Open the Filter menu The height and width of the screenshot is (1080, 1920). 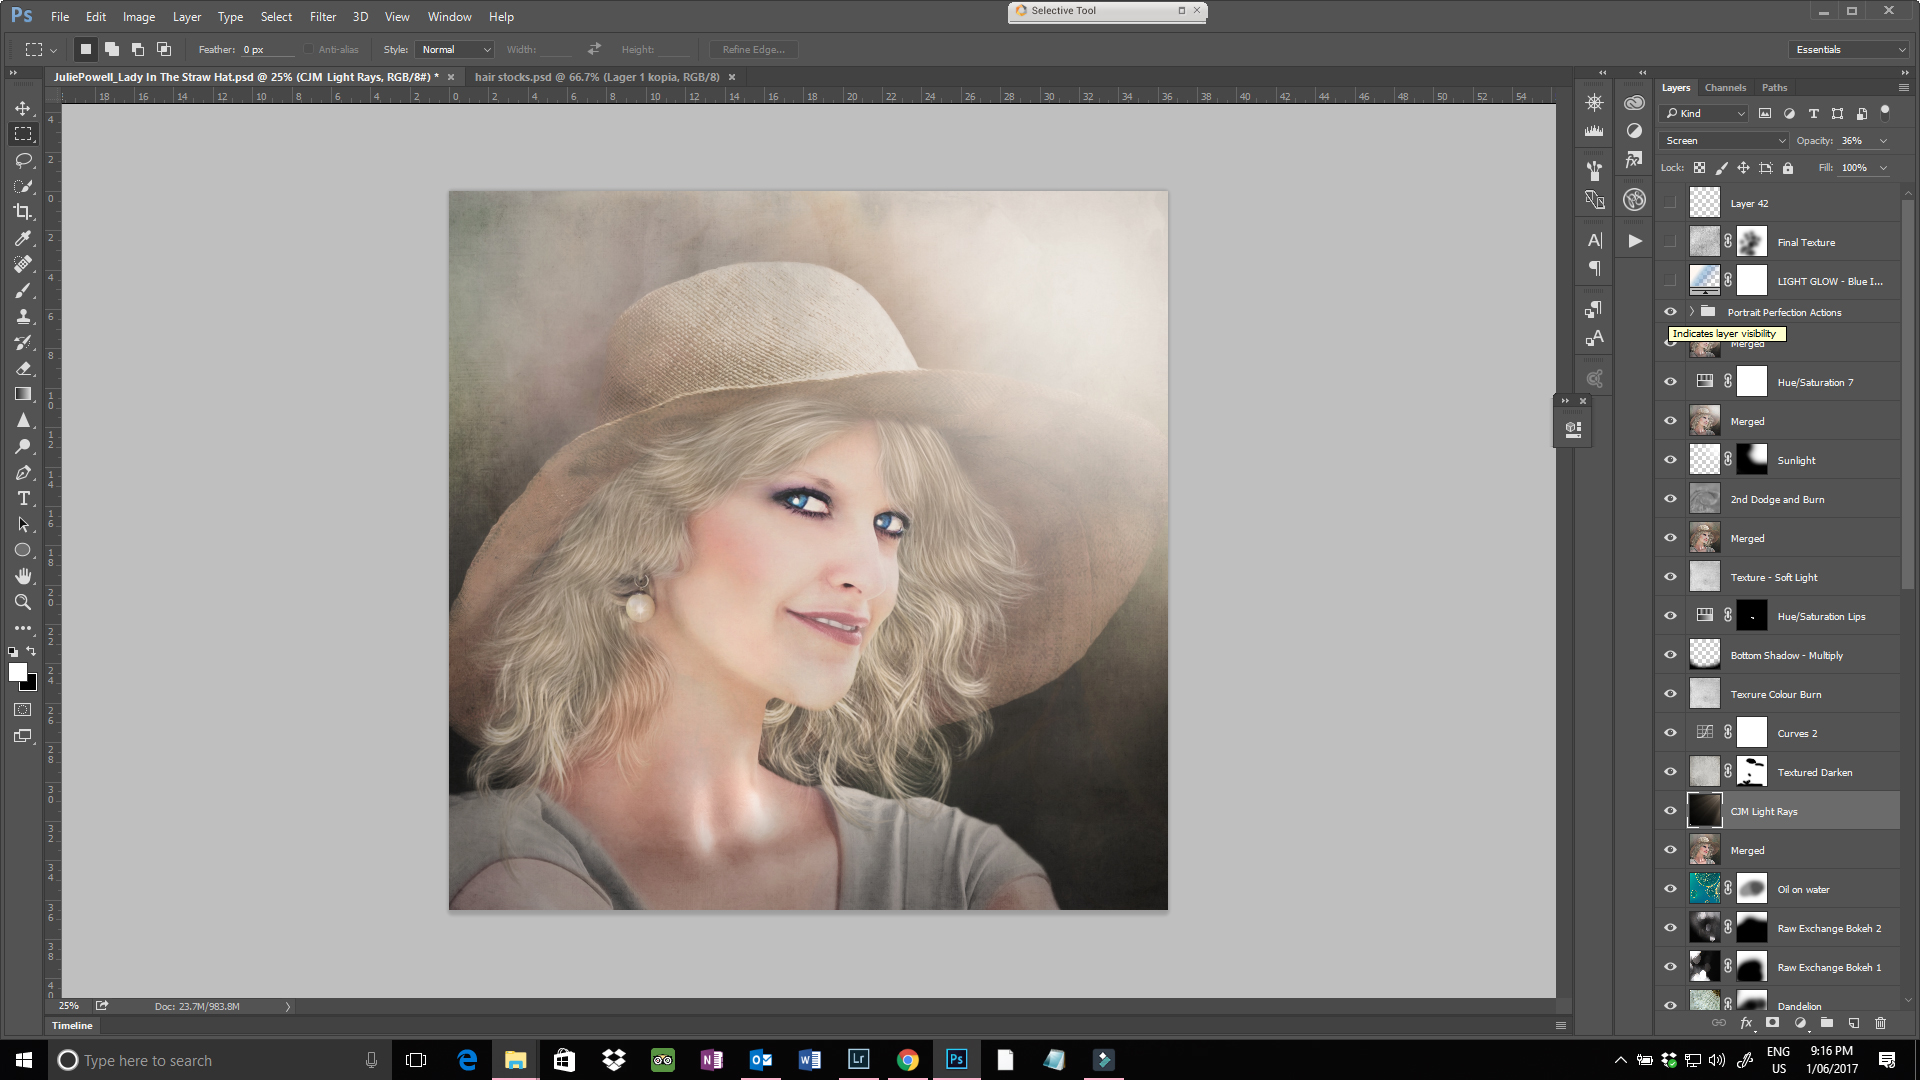(x=322, y=17)
